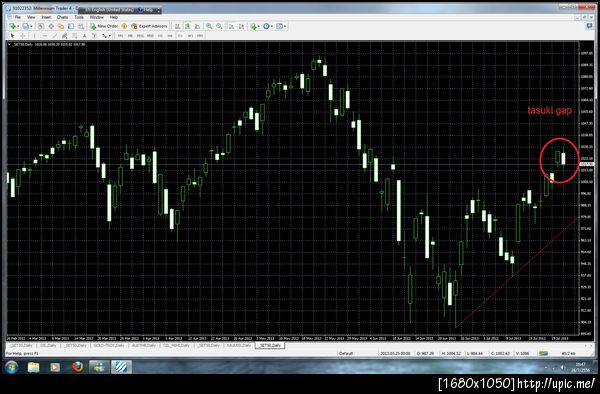Open the Navigator panel icon

tap(61, 26)
